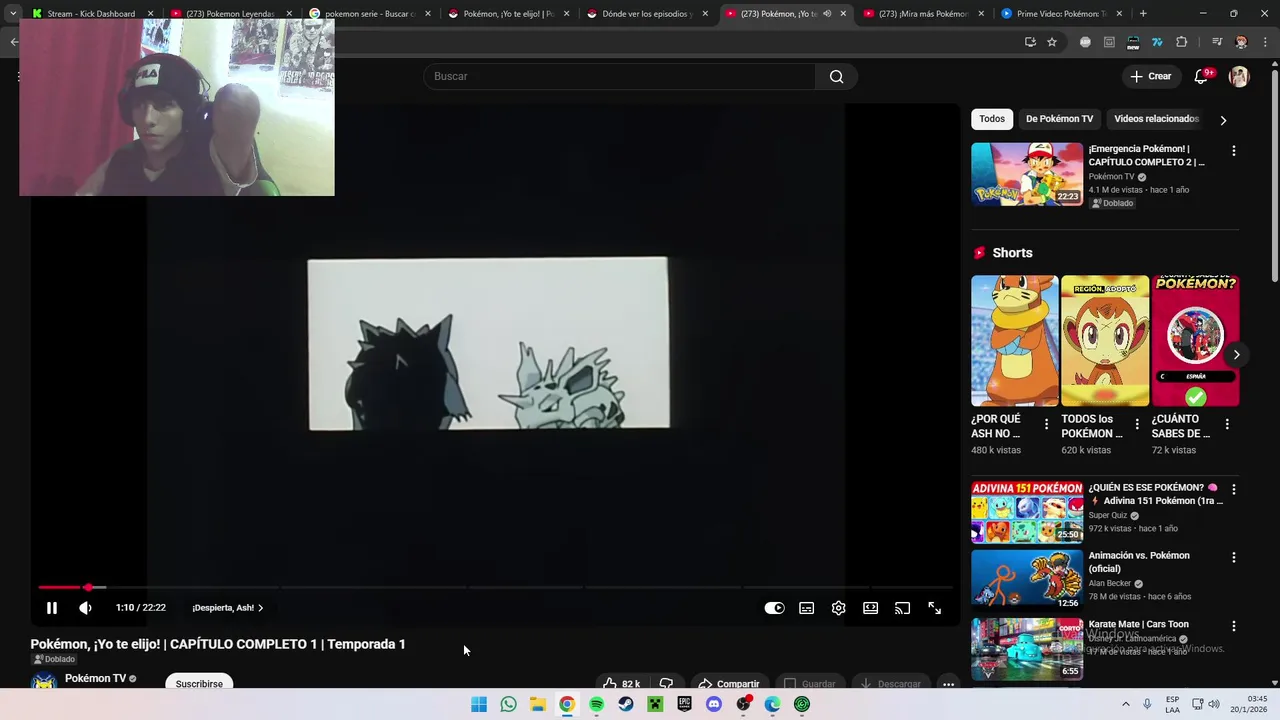Screen dimensions: 1280x720
Task: Show more filter chips with right arrow
Action: (x=1223, y=120)
